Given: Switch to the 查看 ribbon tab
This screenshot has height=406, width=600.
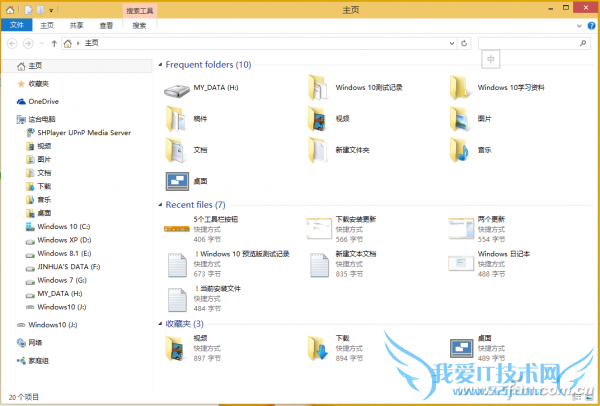Looking at the screenshot, I should 106,26.
